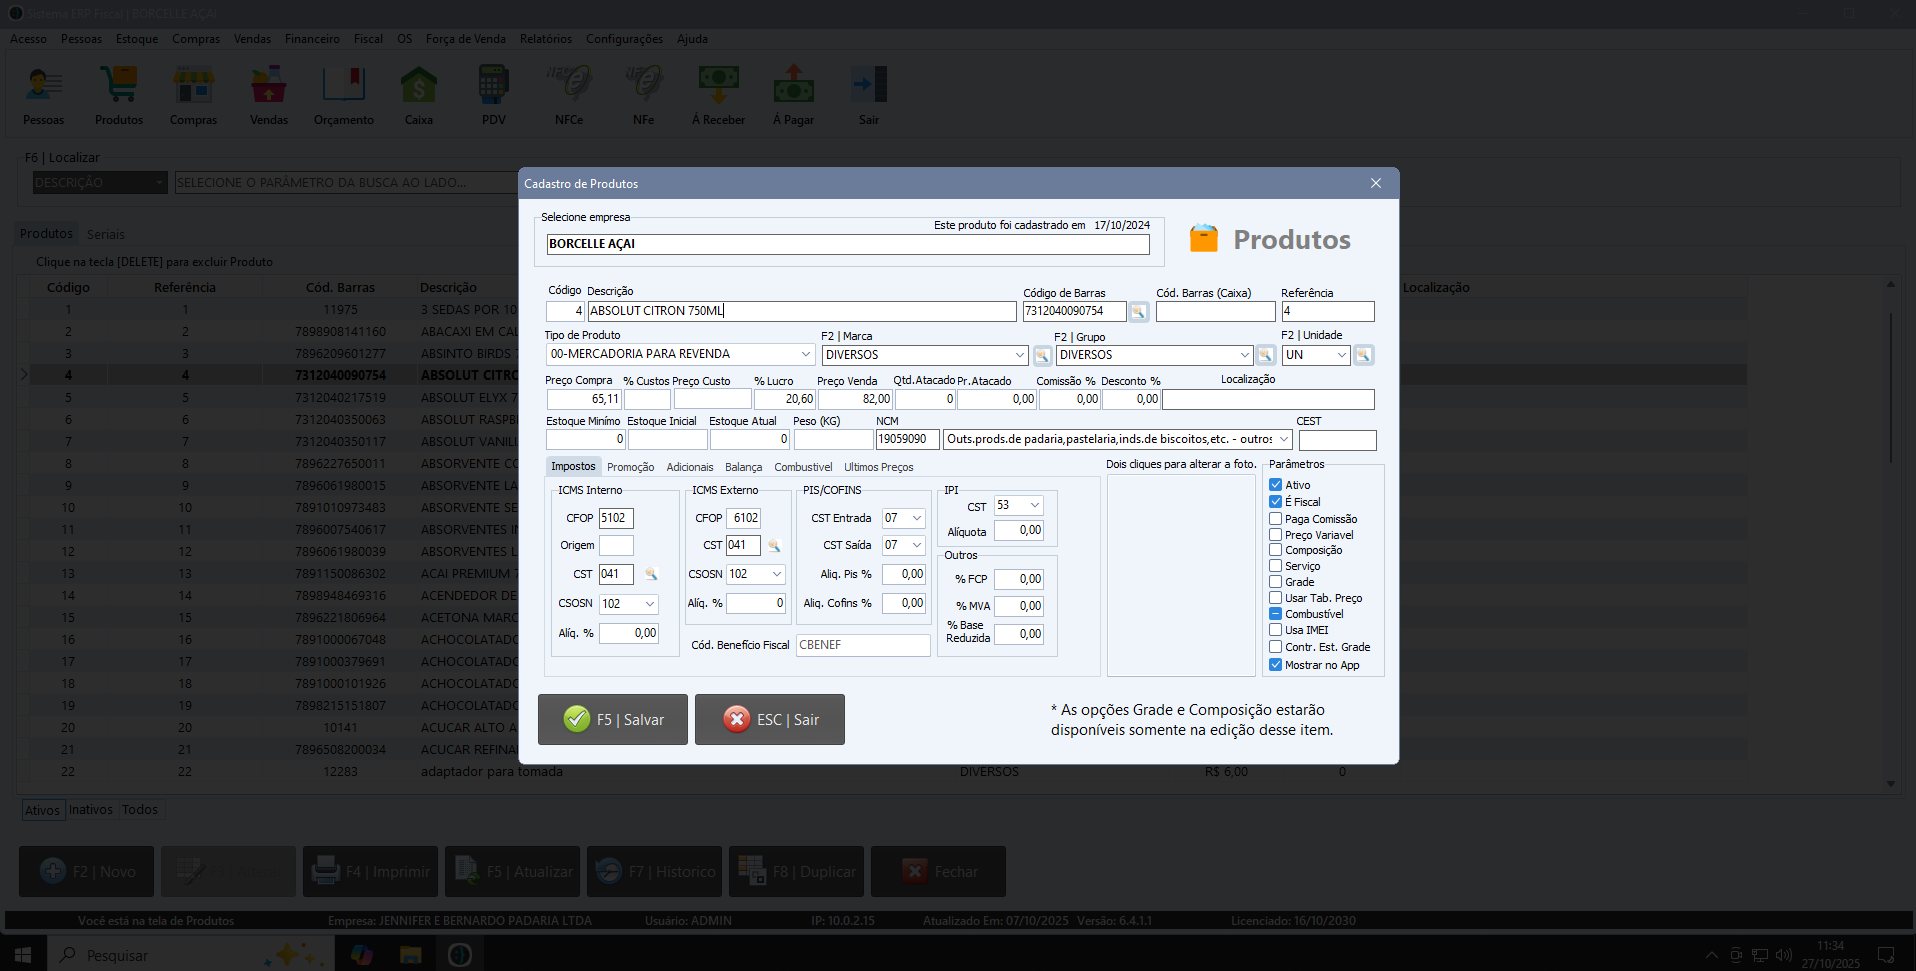Open File Explorer from taskbar
Viewport: 1916px width, 971px height.
(410, 955)
